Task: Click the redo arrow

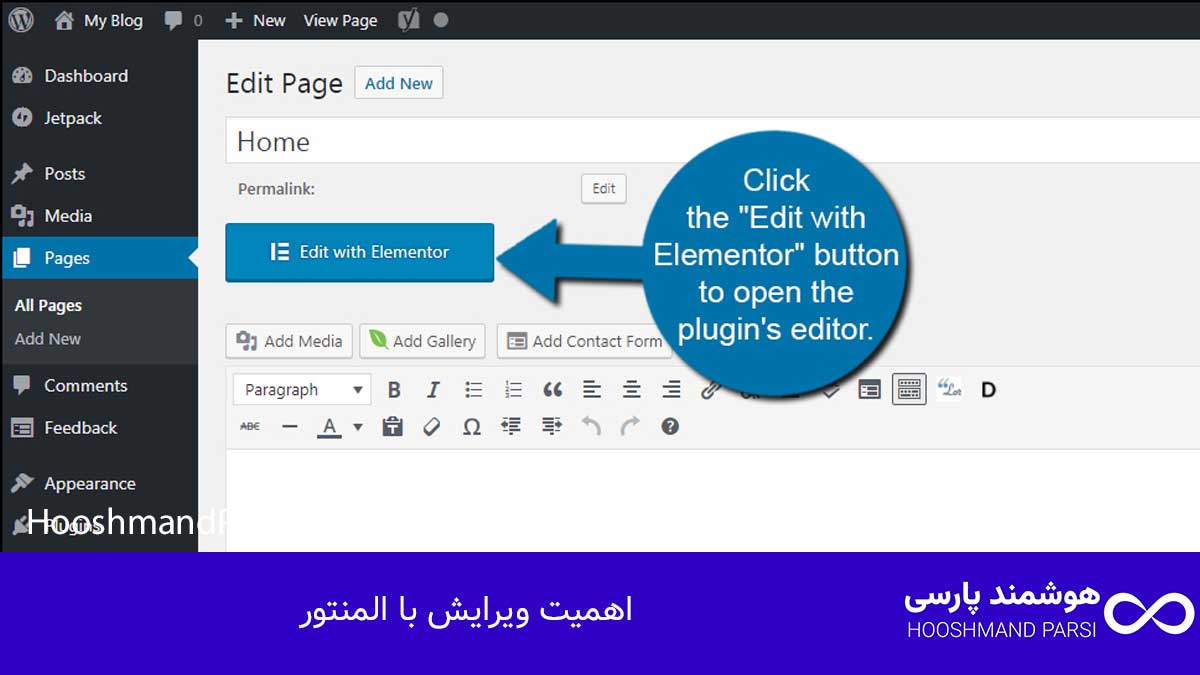Action: point(630,427)
